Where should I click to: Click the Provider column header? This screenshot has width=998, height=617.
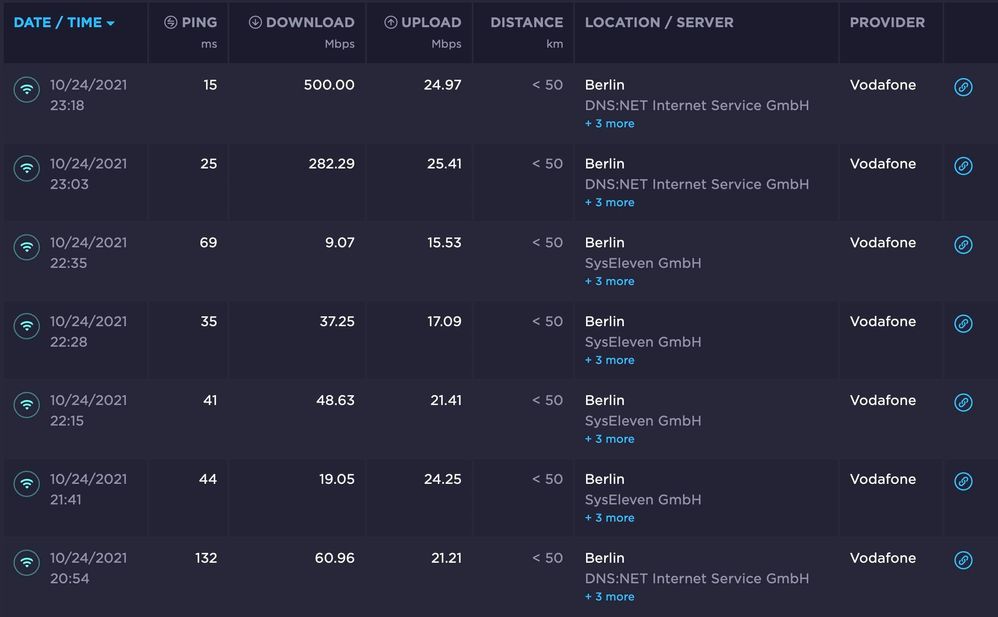click(887, 22)
